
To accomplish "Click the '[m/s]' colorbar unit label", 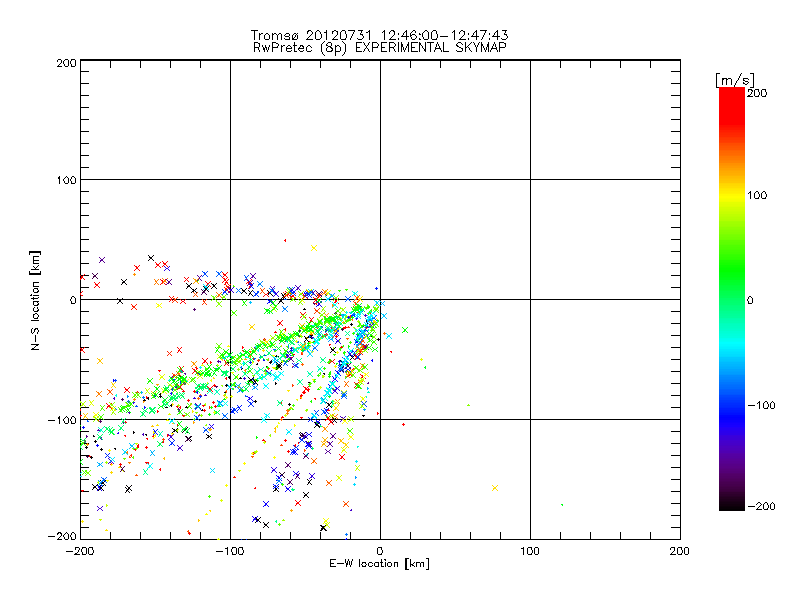I will pyautogui.click(x=735, y=80).
